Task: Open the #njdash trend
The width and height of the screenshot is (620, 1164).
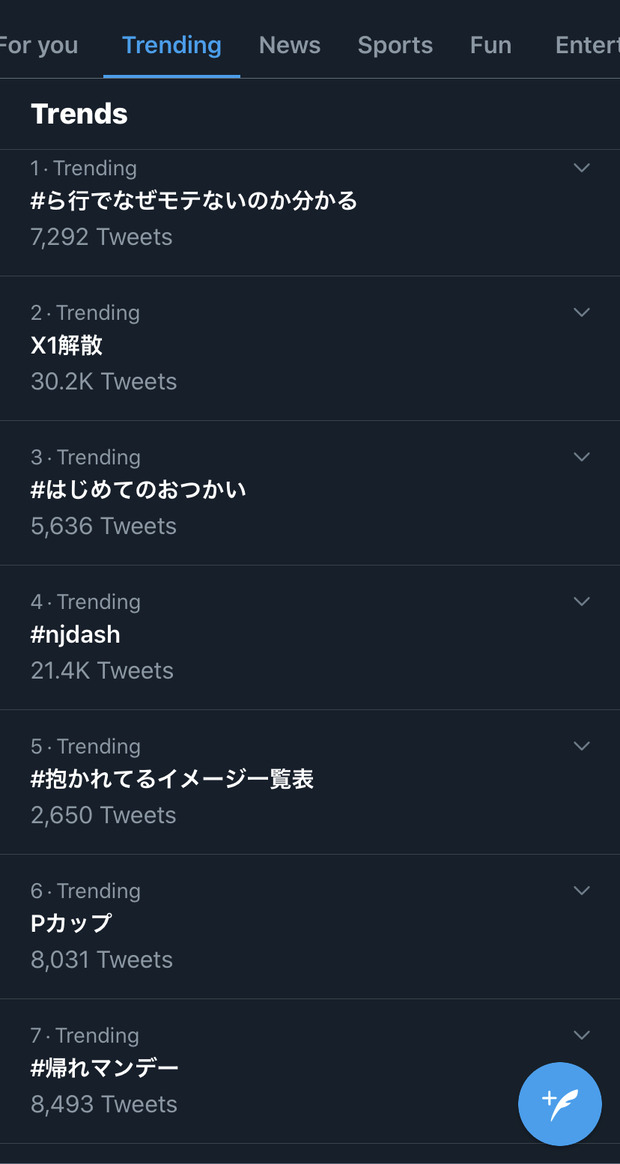Action: tap(310, 638)
